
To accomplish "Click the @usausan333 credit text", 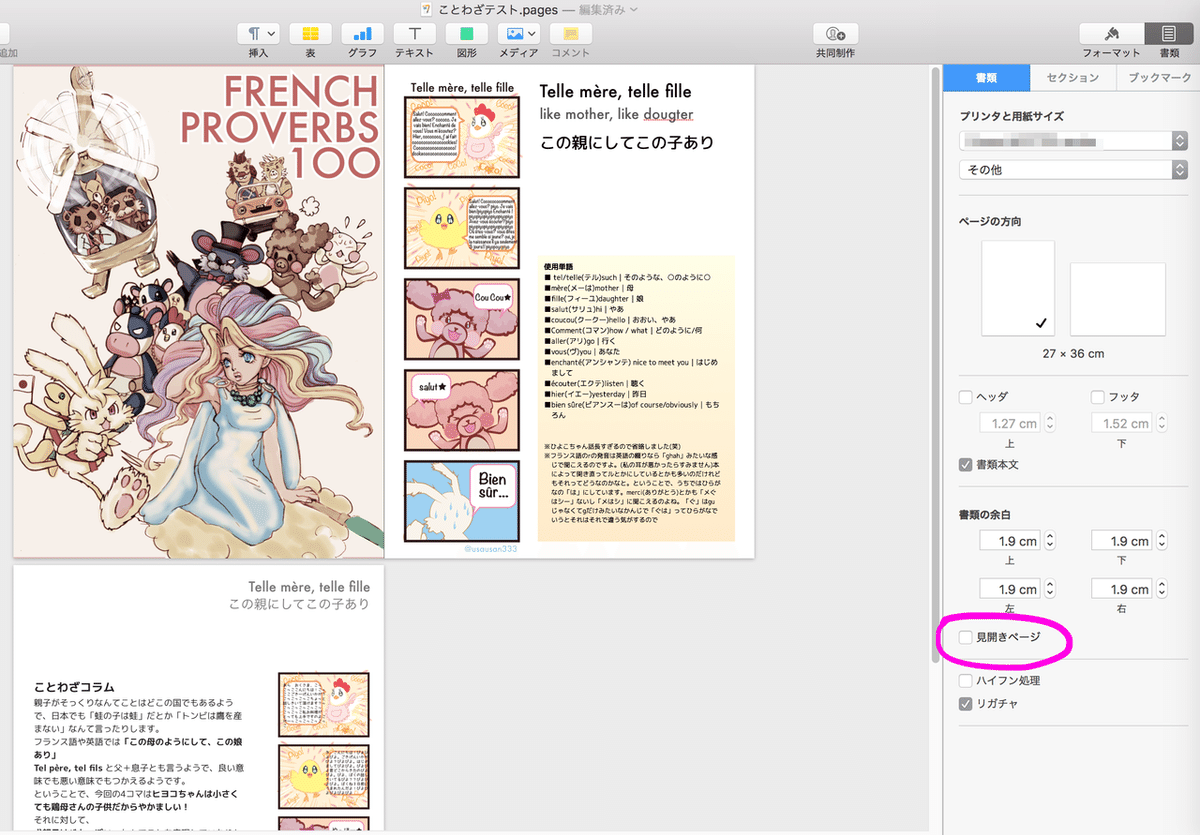I will 491,549.
